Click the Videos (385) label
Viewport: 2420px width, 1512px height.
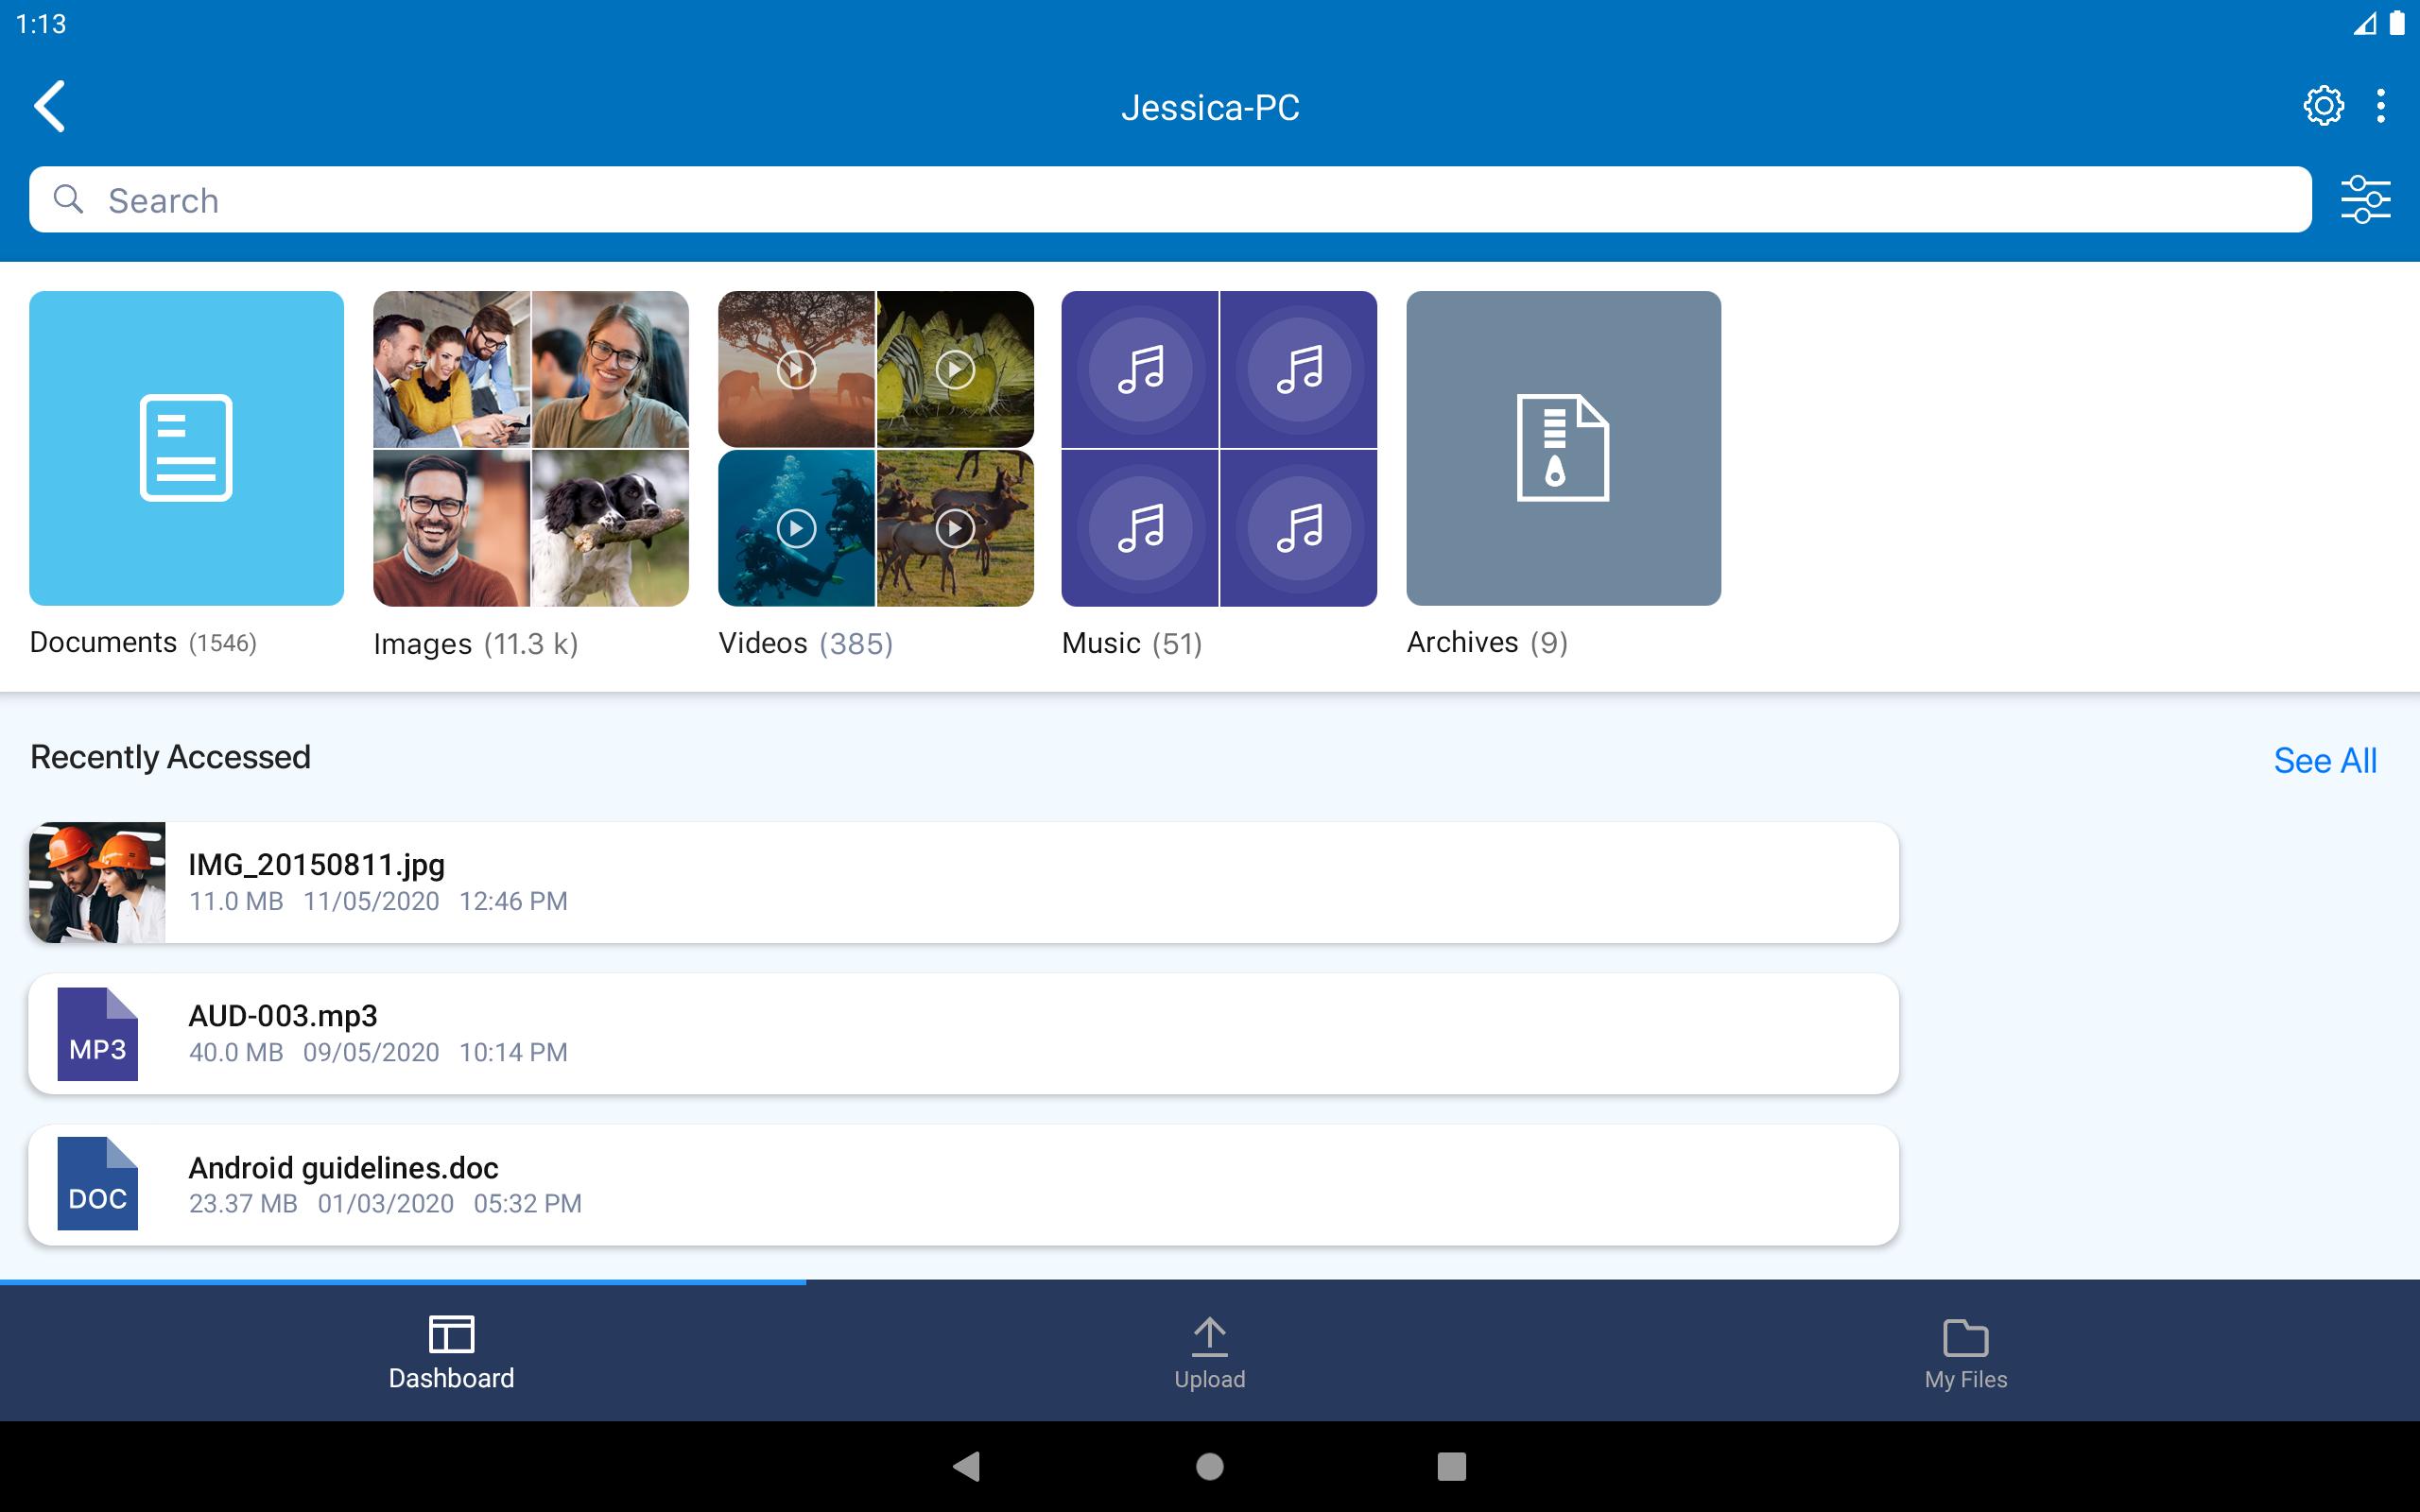pos(806,643)
